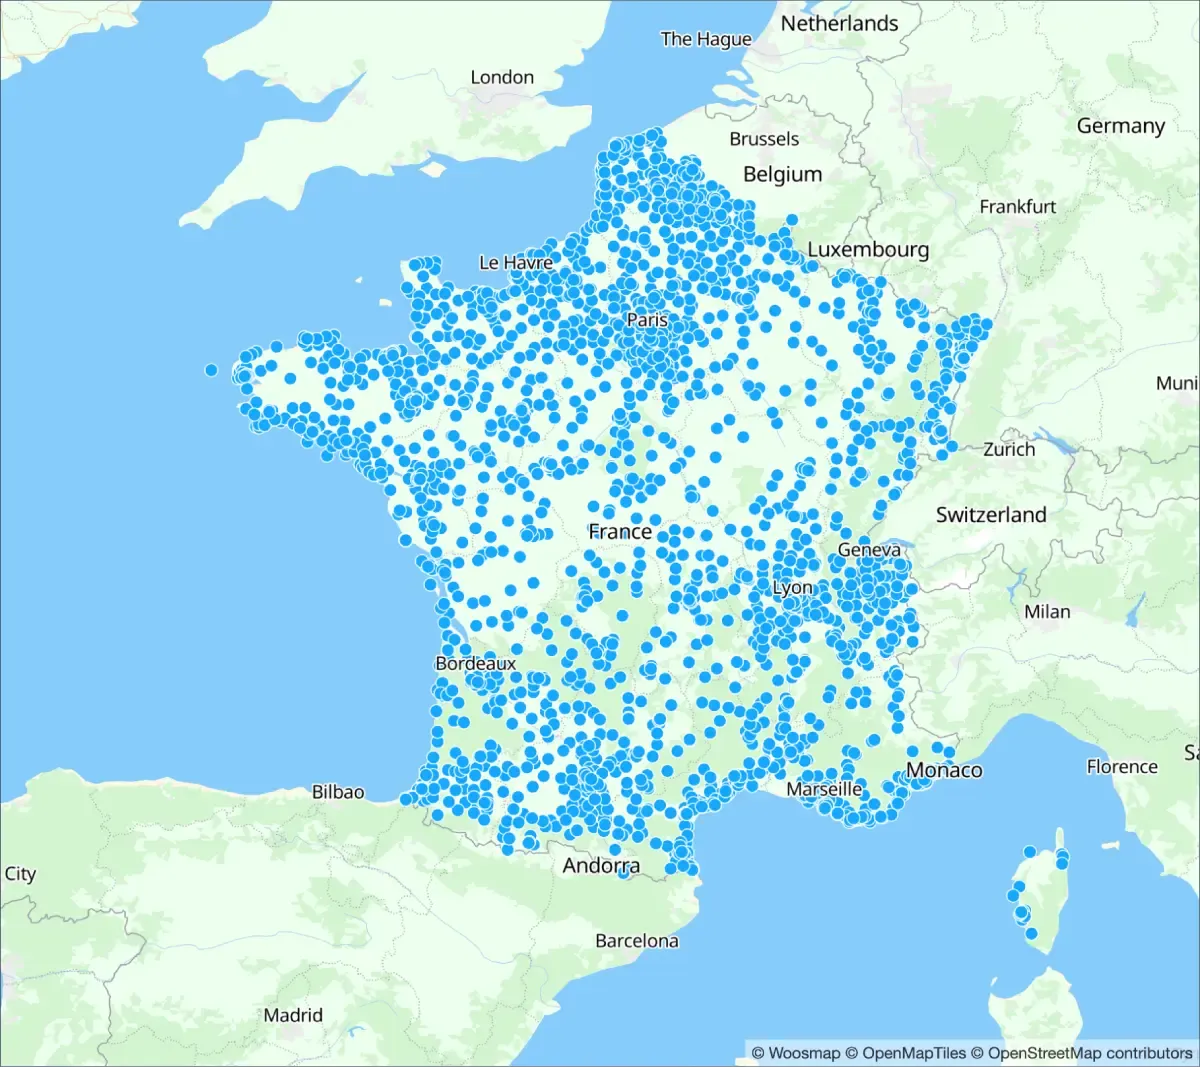Click the Le Havre city label

click(x=516, y=262)
